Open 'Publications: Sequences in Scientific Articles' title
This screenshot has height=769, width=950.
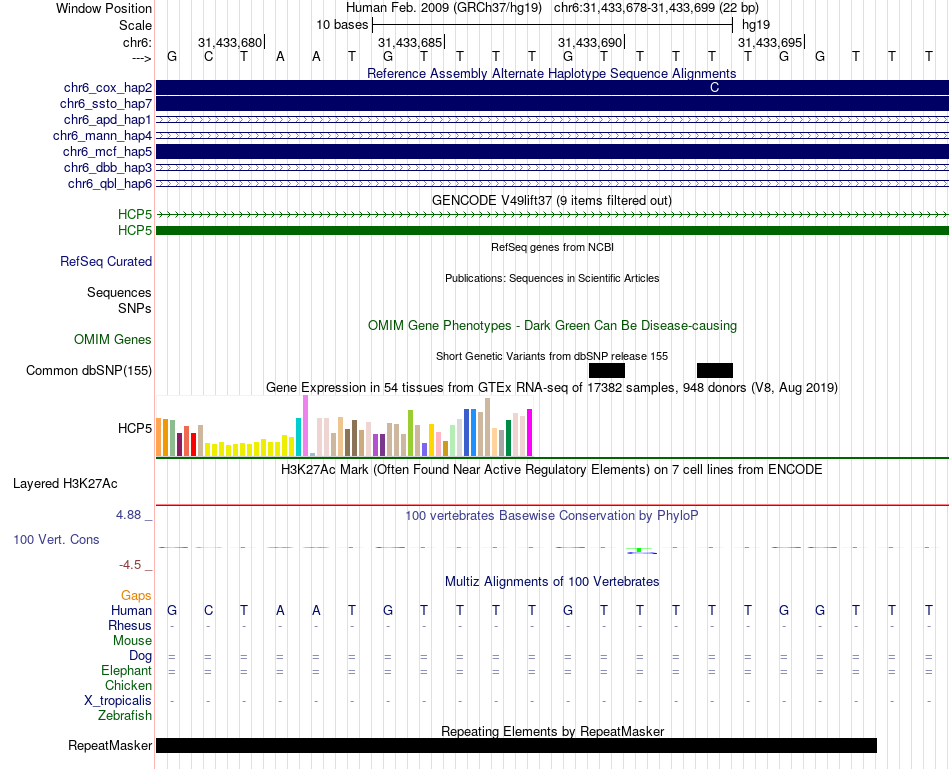[x=552, y=278]
